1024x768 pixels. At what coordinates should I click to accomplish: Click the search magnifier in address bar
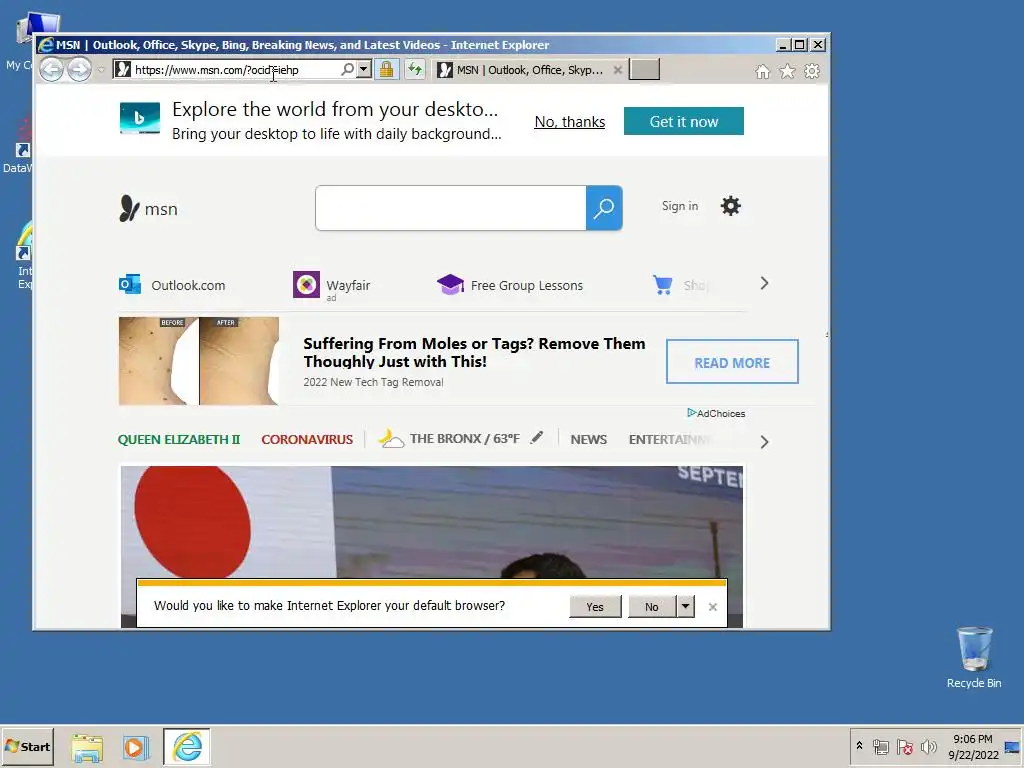[x=348, y=69]
